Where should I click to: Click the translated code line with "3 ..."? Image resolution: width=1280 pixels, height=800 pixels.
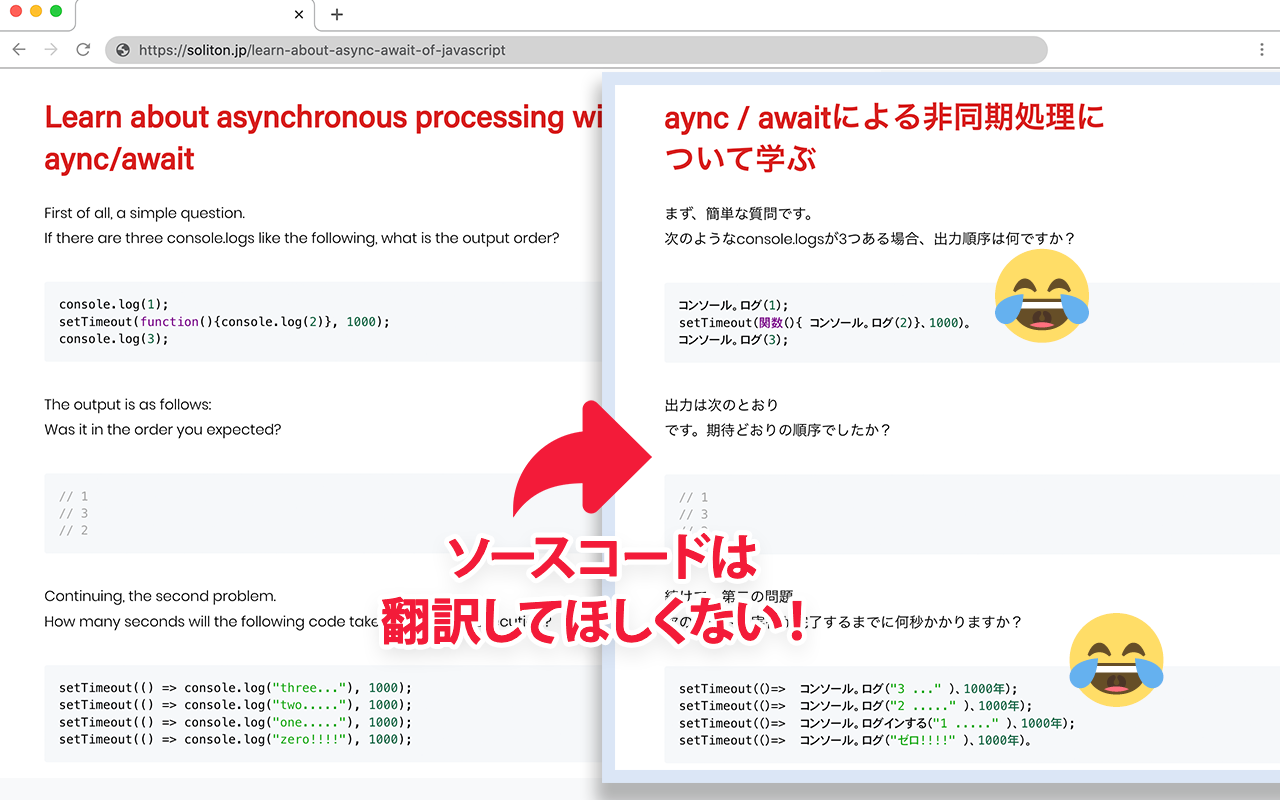coord(848,688)
